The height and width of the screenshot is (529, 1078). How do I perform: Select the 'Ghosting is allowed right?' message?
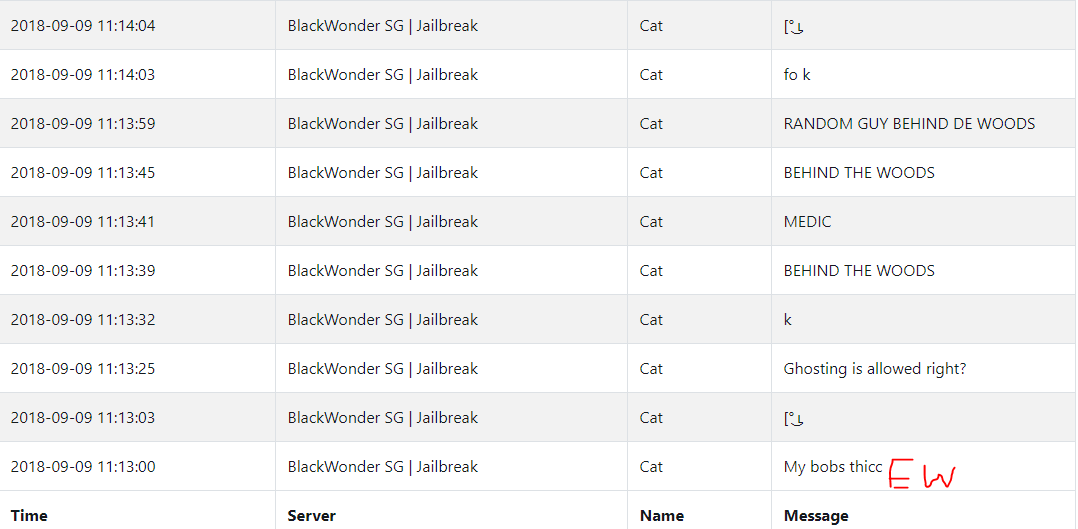click(x=874, y=369)
